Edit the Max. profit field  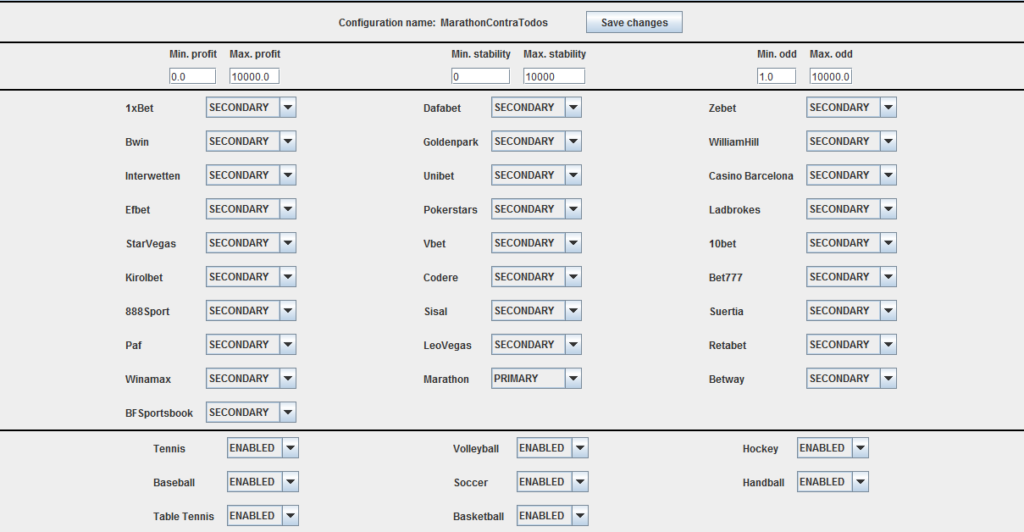(254, 76)
